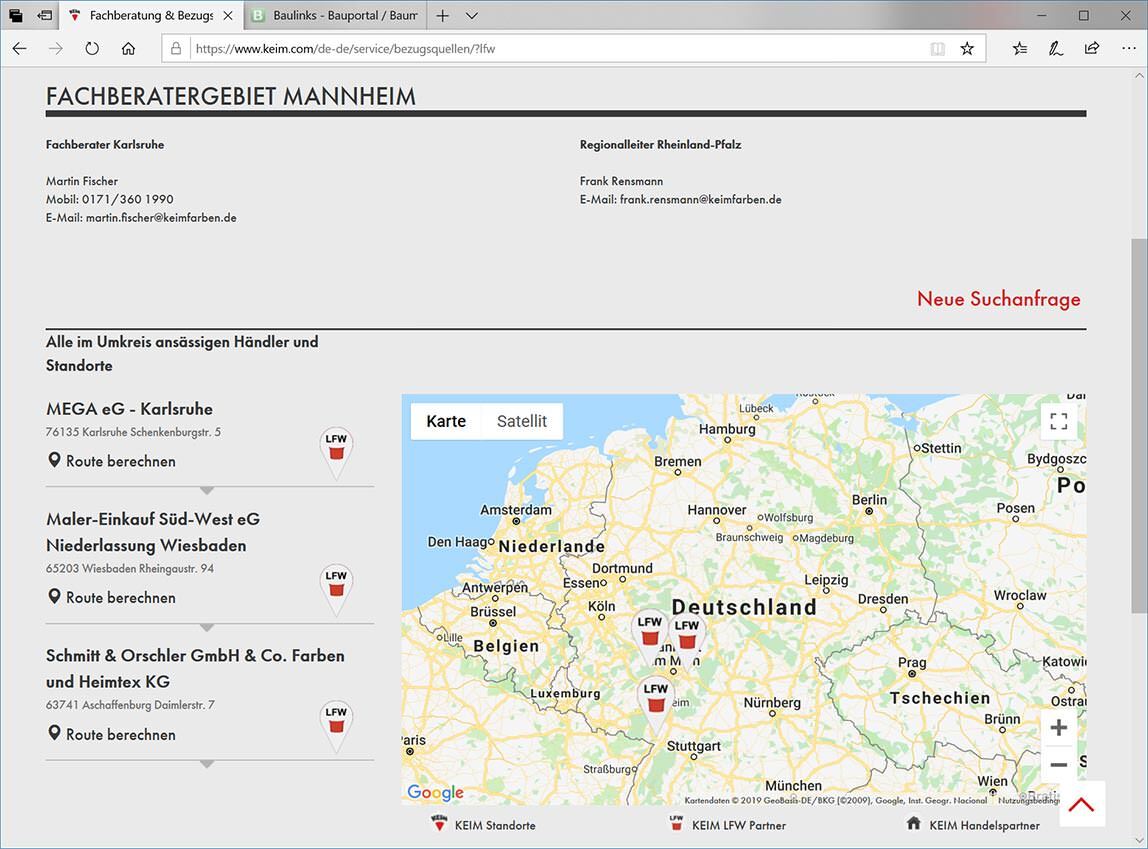Jump back to top of page
Viewport: 1148px width, 849px height.
[x=1081, y=804]
